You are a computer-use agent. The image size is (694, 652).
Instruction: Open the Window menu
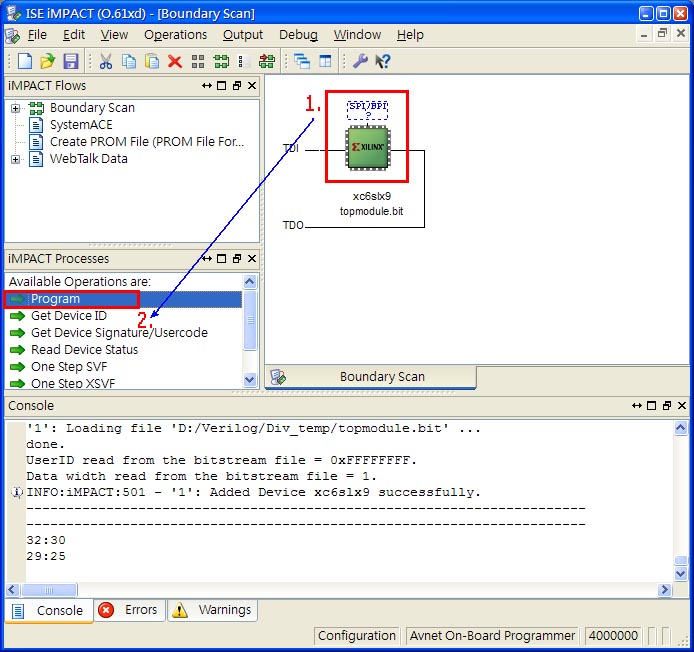(x=358, y=35)
